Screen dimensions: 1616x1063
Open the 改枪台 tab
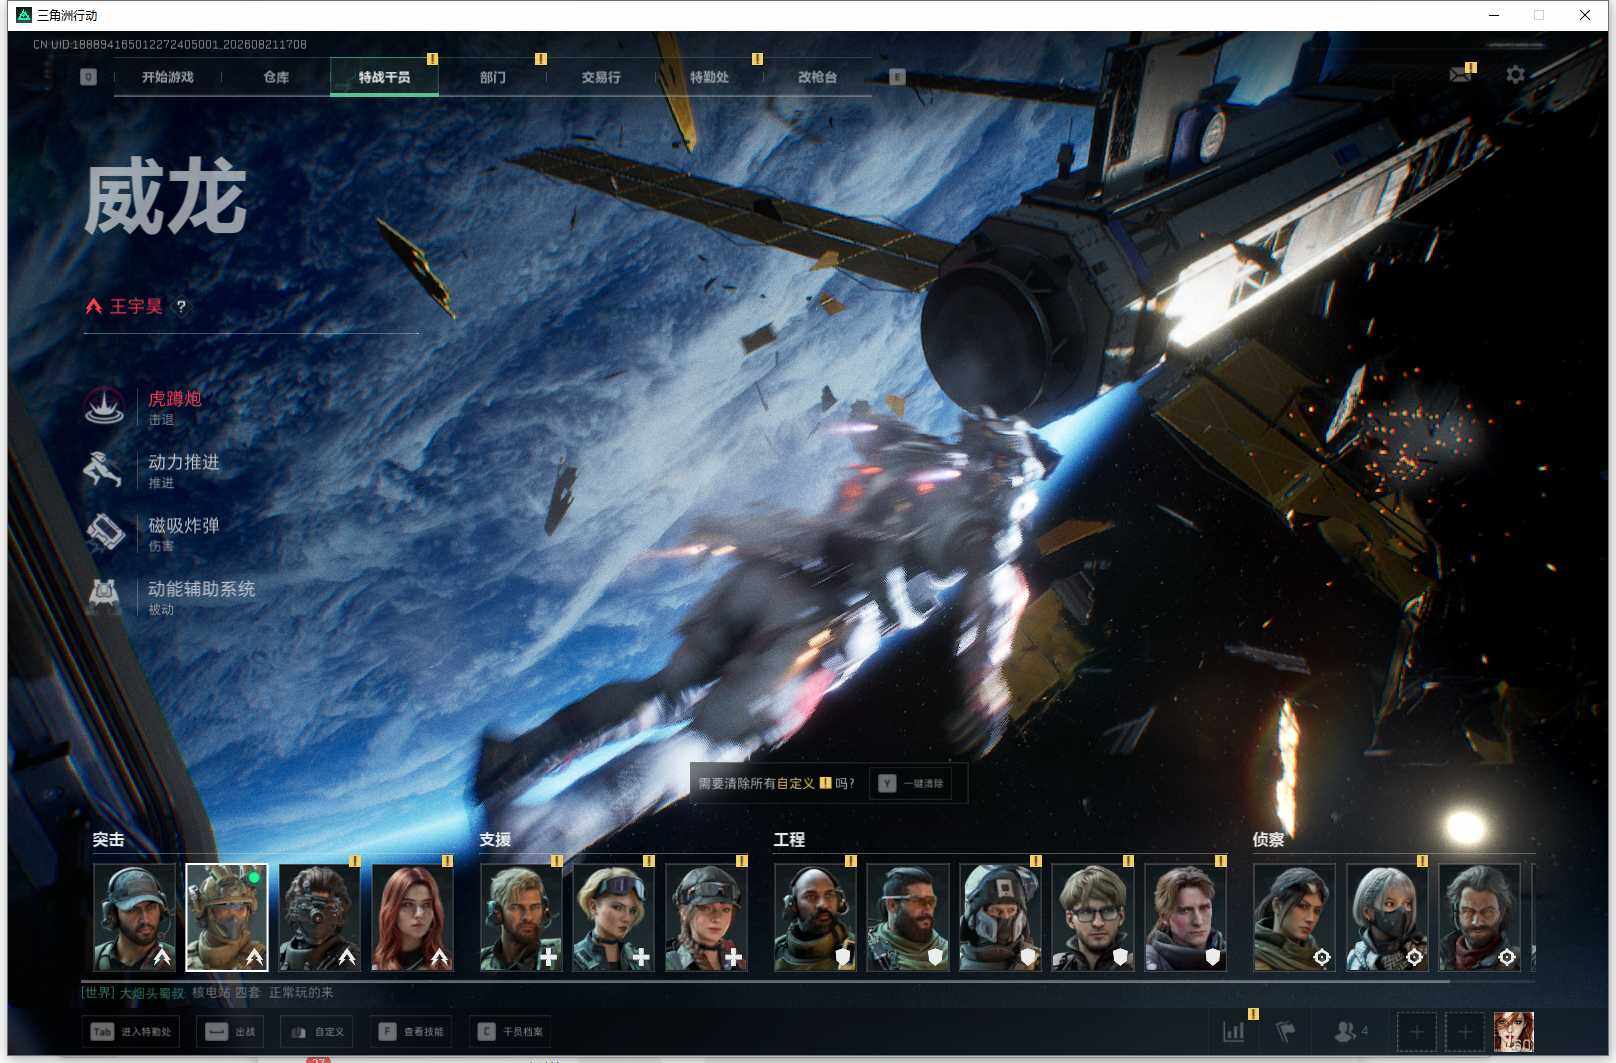817,77
